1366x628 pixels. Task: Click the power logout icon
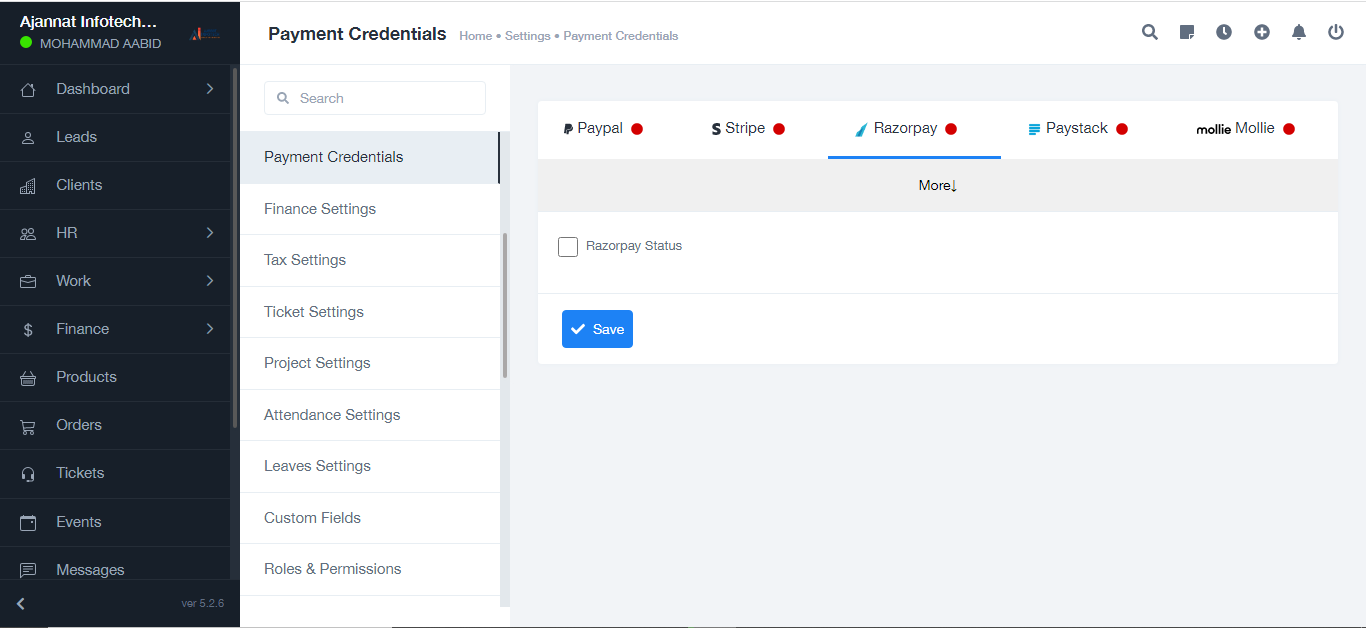tap(1336, 32)
